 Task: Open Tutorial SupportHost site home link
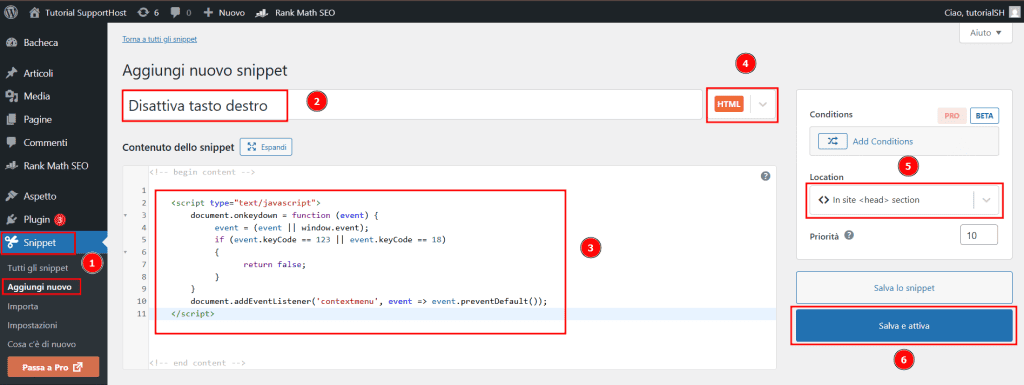79,12
